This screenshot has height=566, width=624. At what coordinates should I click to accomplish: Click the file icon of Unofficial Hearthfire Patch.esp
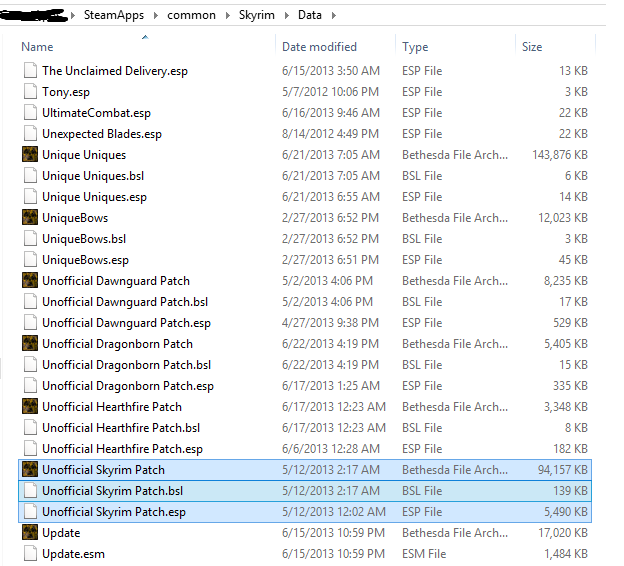[30, 449]
